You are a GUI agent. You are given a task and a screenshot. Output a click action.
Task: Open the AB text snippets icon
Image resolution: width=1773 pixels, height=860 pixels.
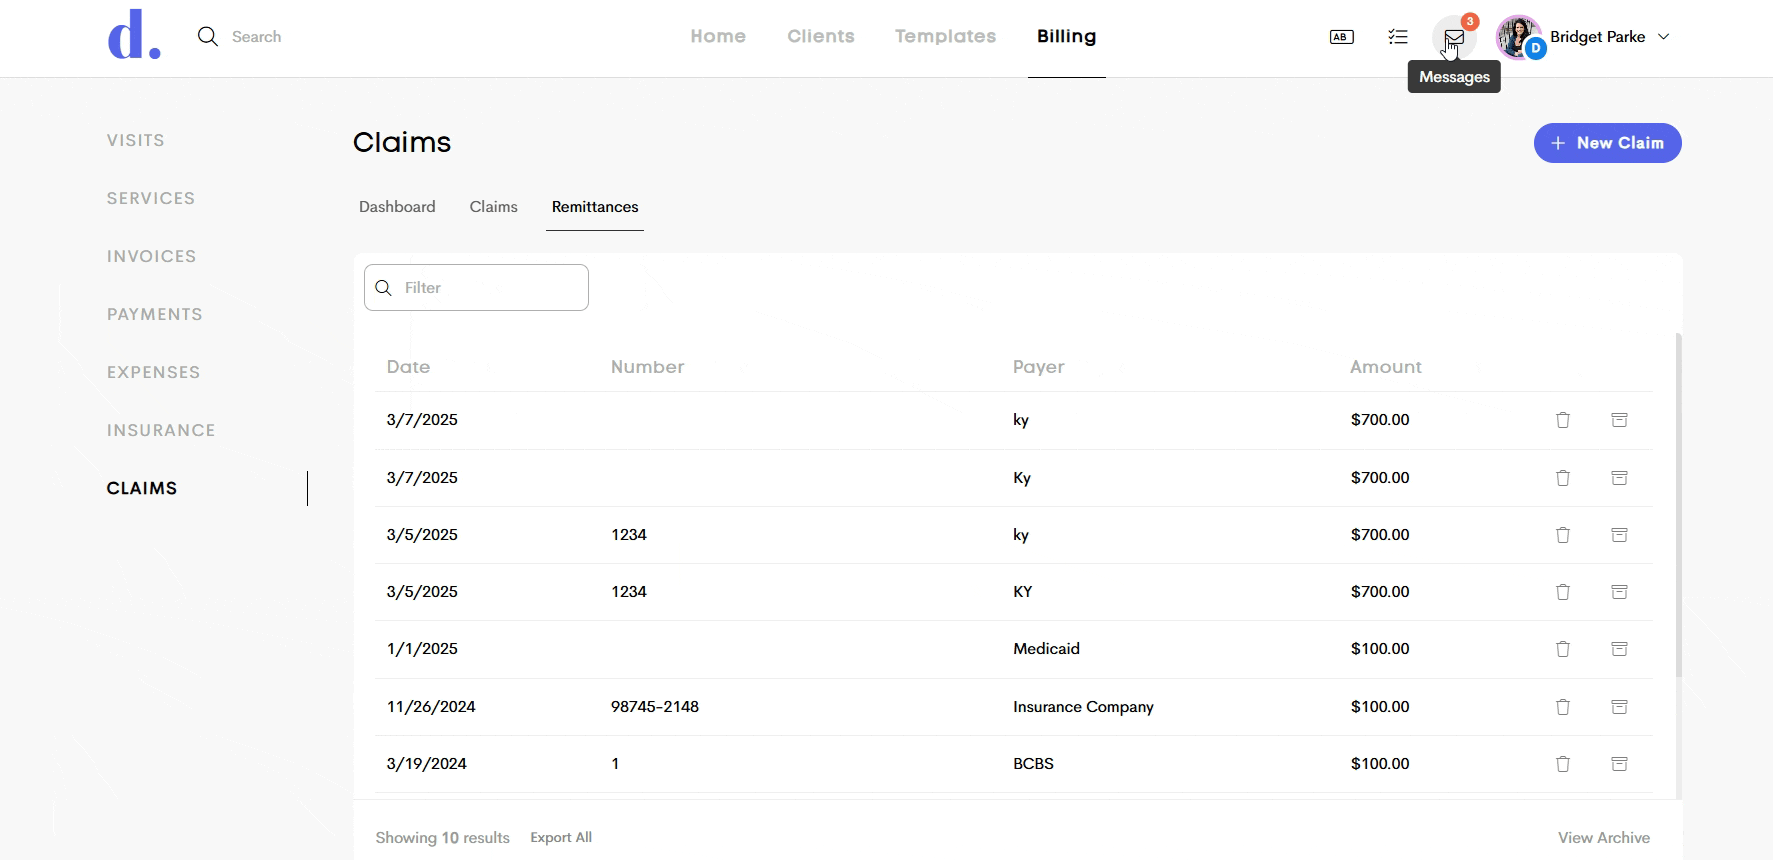tap(1342, 37)
